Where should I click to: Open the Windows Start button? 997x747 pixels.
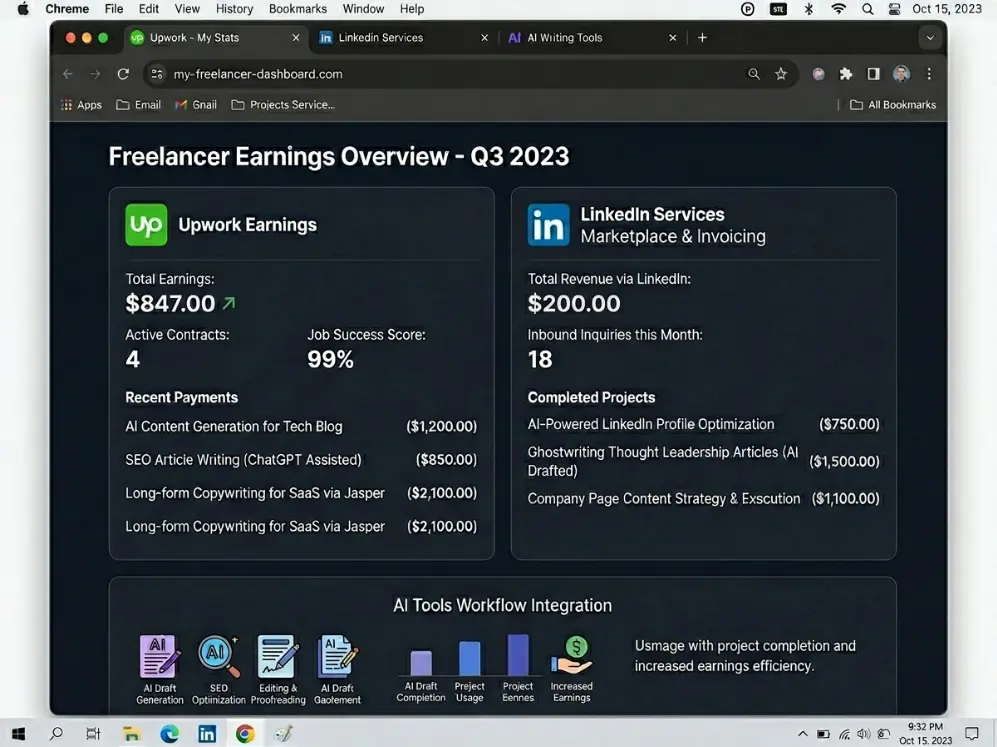(18, 734)
